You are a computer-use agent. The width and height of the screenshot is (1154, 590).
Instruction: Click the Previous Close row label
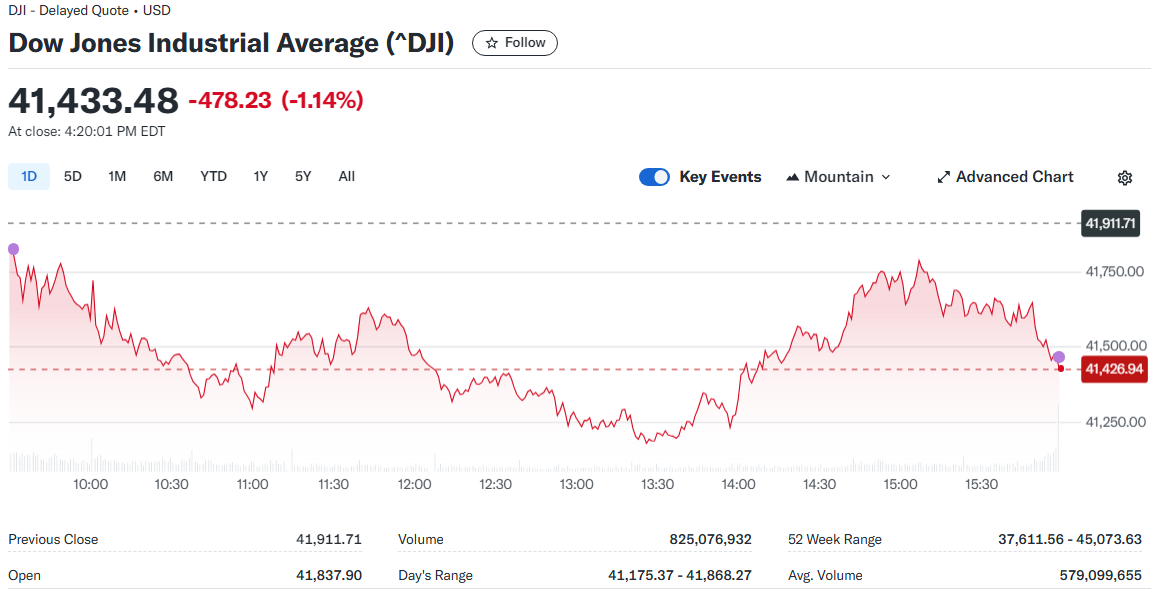(53, 539)
